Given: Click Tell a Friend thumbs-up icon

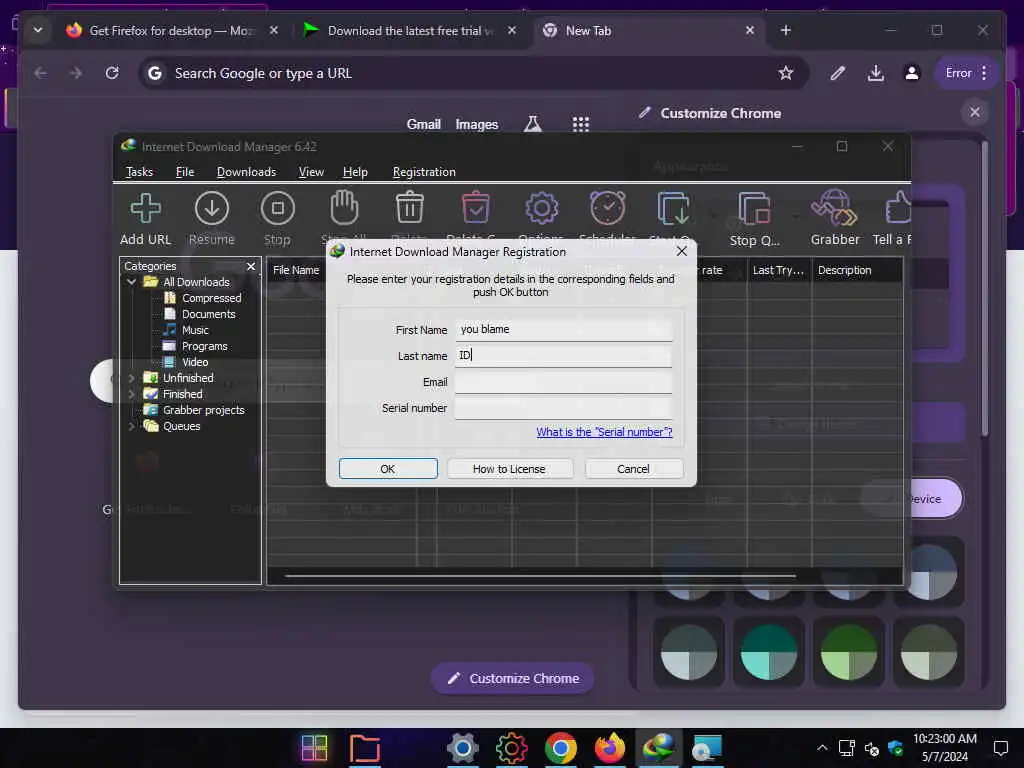Looking at the screenshot, I should [897, 209].
